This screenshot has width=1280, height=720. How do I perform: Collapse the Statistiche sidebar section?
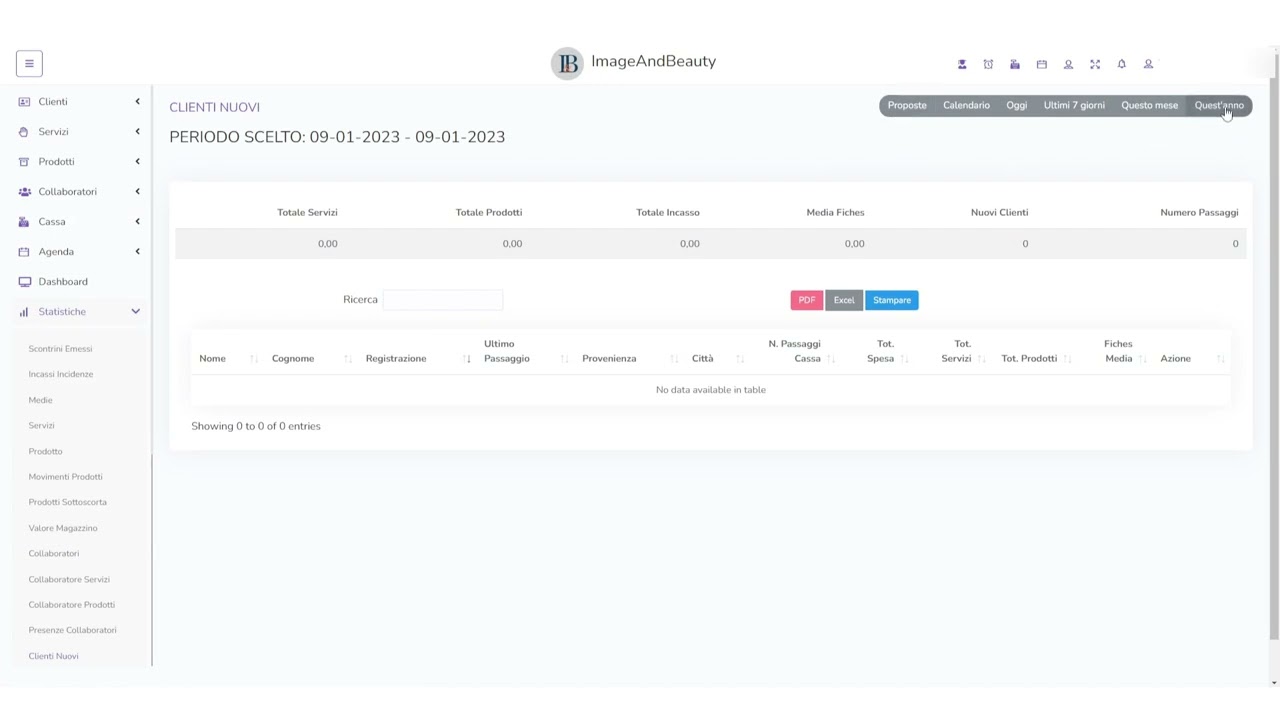[x=80, y=312]
